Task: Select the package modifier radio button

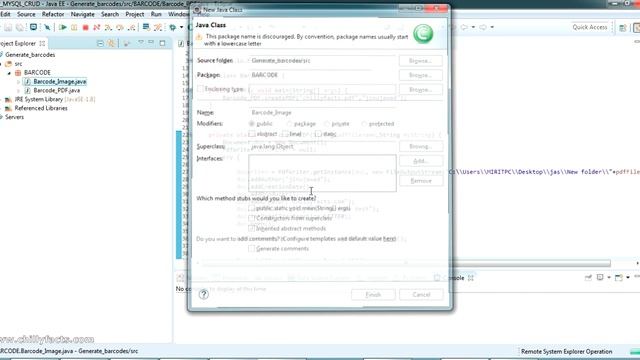Action: click(289, 124)
